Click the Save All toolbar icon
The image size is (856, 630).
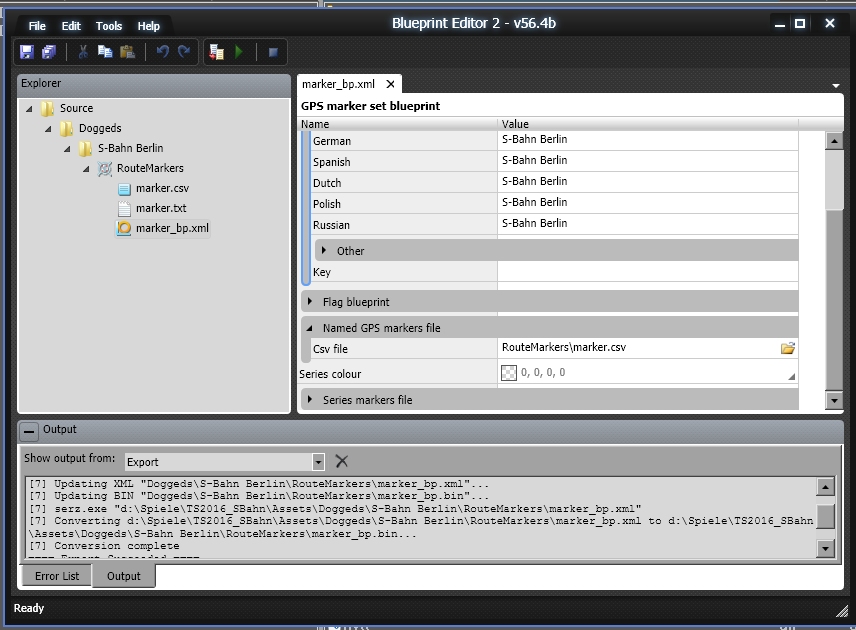48,52
